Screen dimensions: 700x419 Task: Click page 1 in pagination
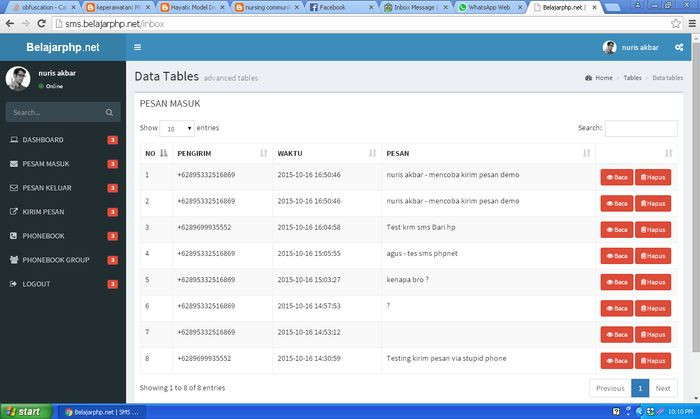(640, 388)
